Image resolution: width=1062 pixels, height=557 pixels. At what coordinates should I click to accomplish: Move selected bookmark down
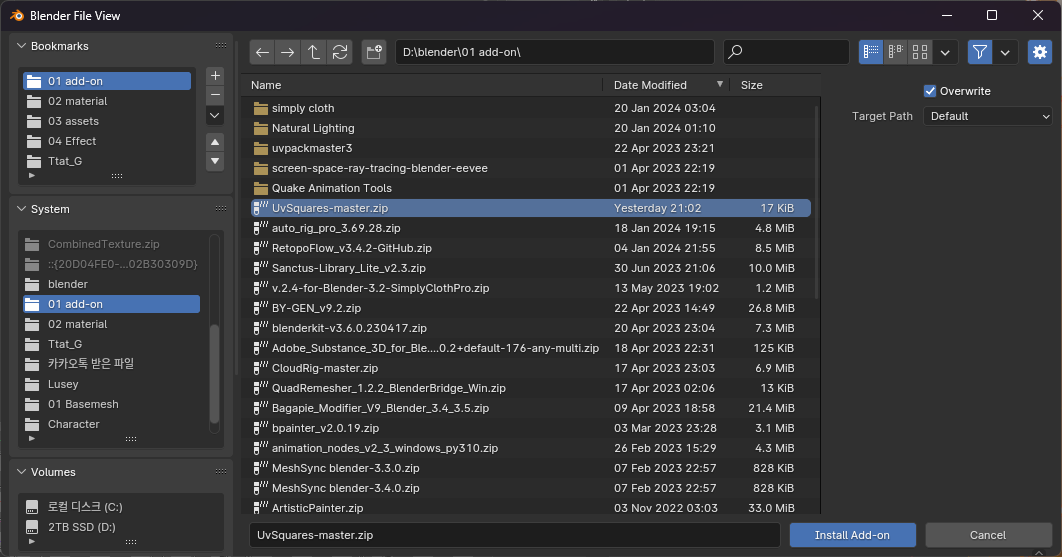pyautogui.click(x=215, y=161)
